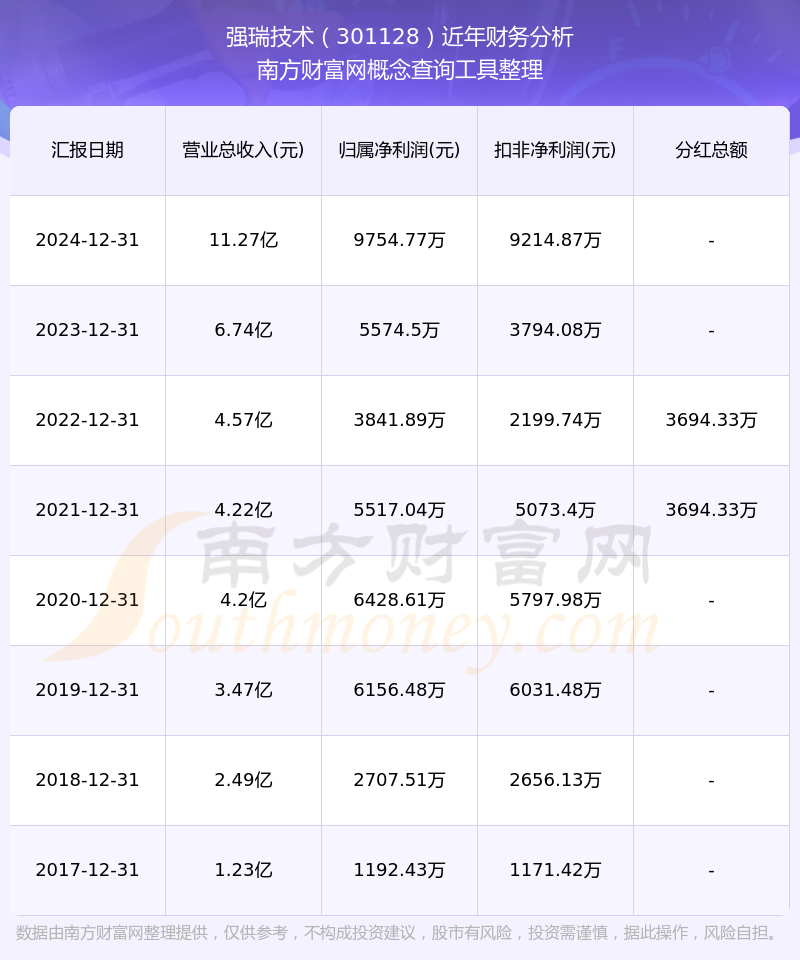
Task: Click the 扣非净利润(元) column header
Action: [x=555, y=151]
